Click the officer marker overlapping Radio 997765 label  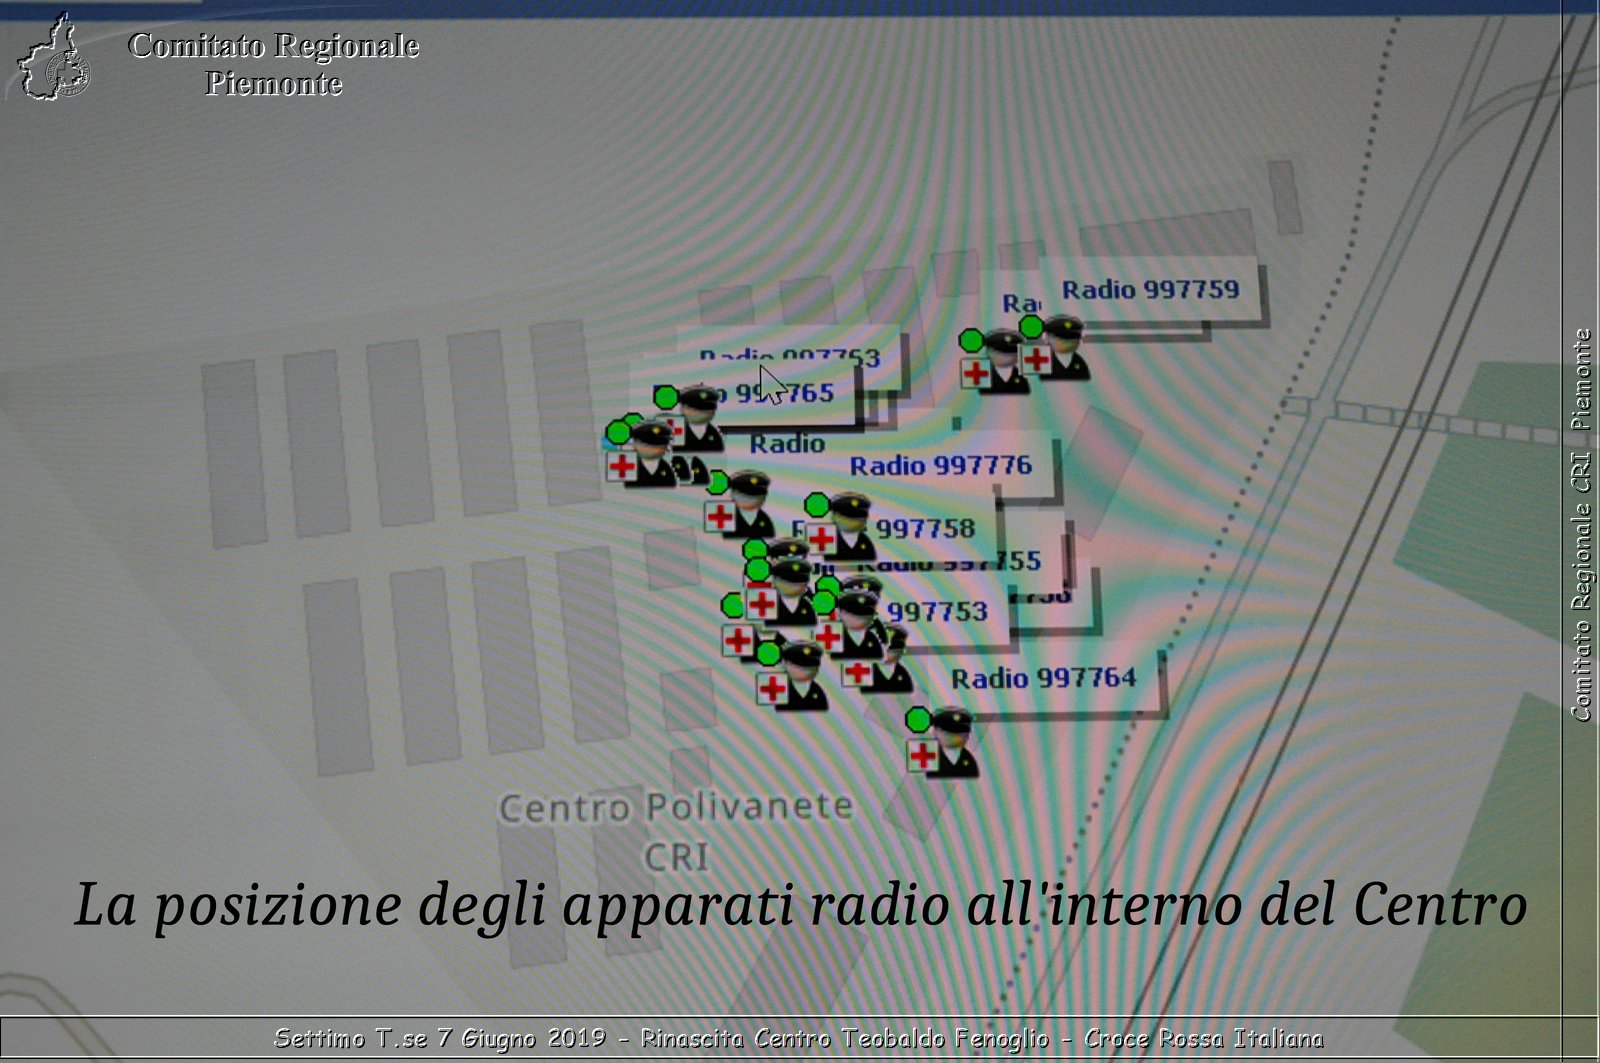(690, 417)
